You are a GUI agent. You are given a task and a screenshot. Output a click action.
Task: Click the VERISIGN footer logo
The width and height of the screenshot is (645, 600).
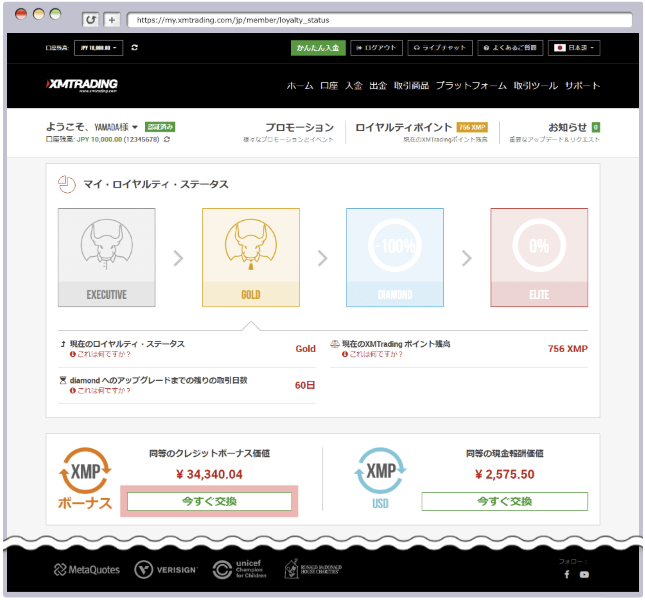pos(166,570)
